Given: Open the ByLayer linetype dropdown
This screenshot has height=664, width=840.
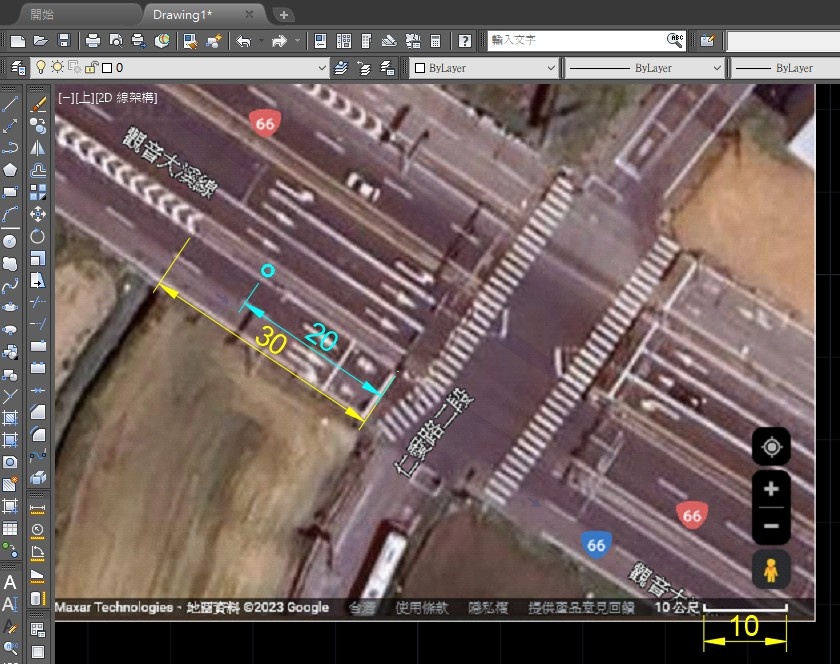Looking at the screenshot, I should click(716, 68).
